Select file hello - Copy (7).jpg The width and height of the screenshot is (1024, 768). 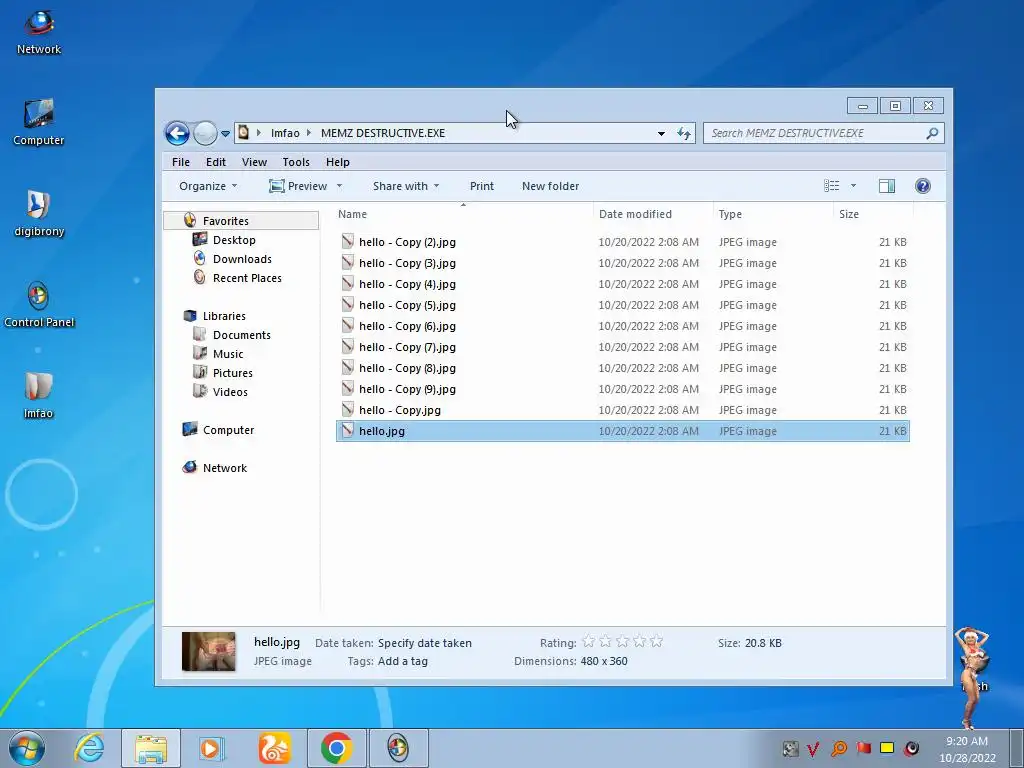pos(622,347)
